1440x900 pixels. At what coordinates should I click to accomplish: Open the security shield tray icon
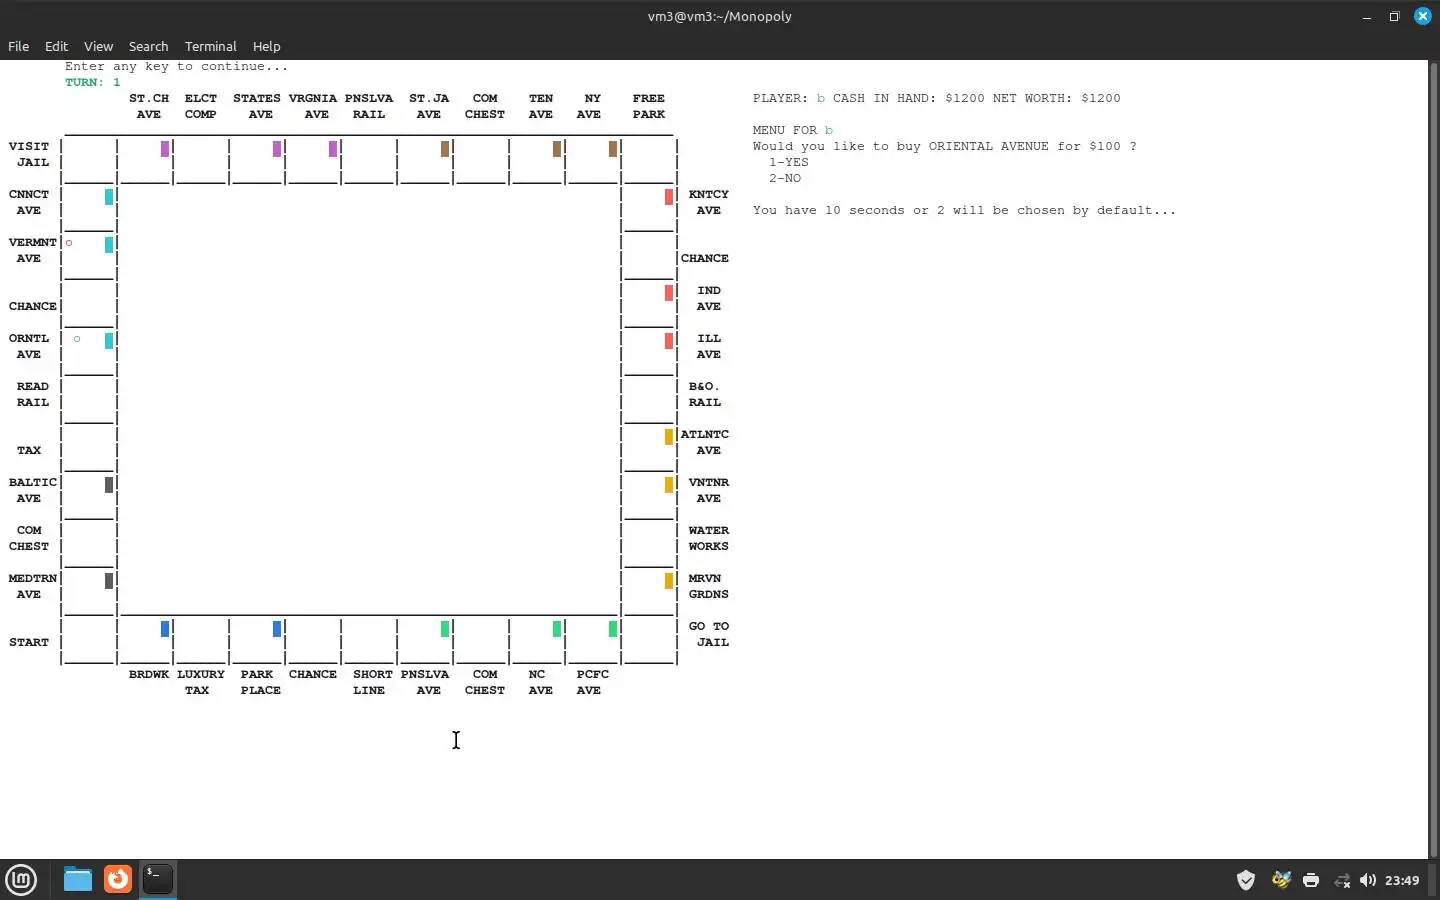click(1246, 880)
